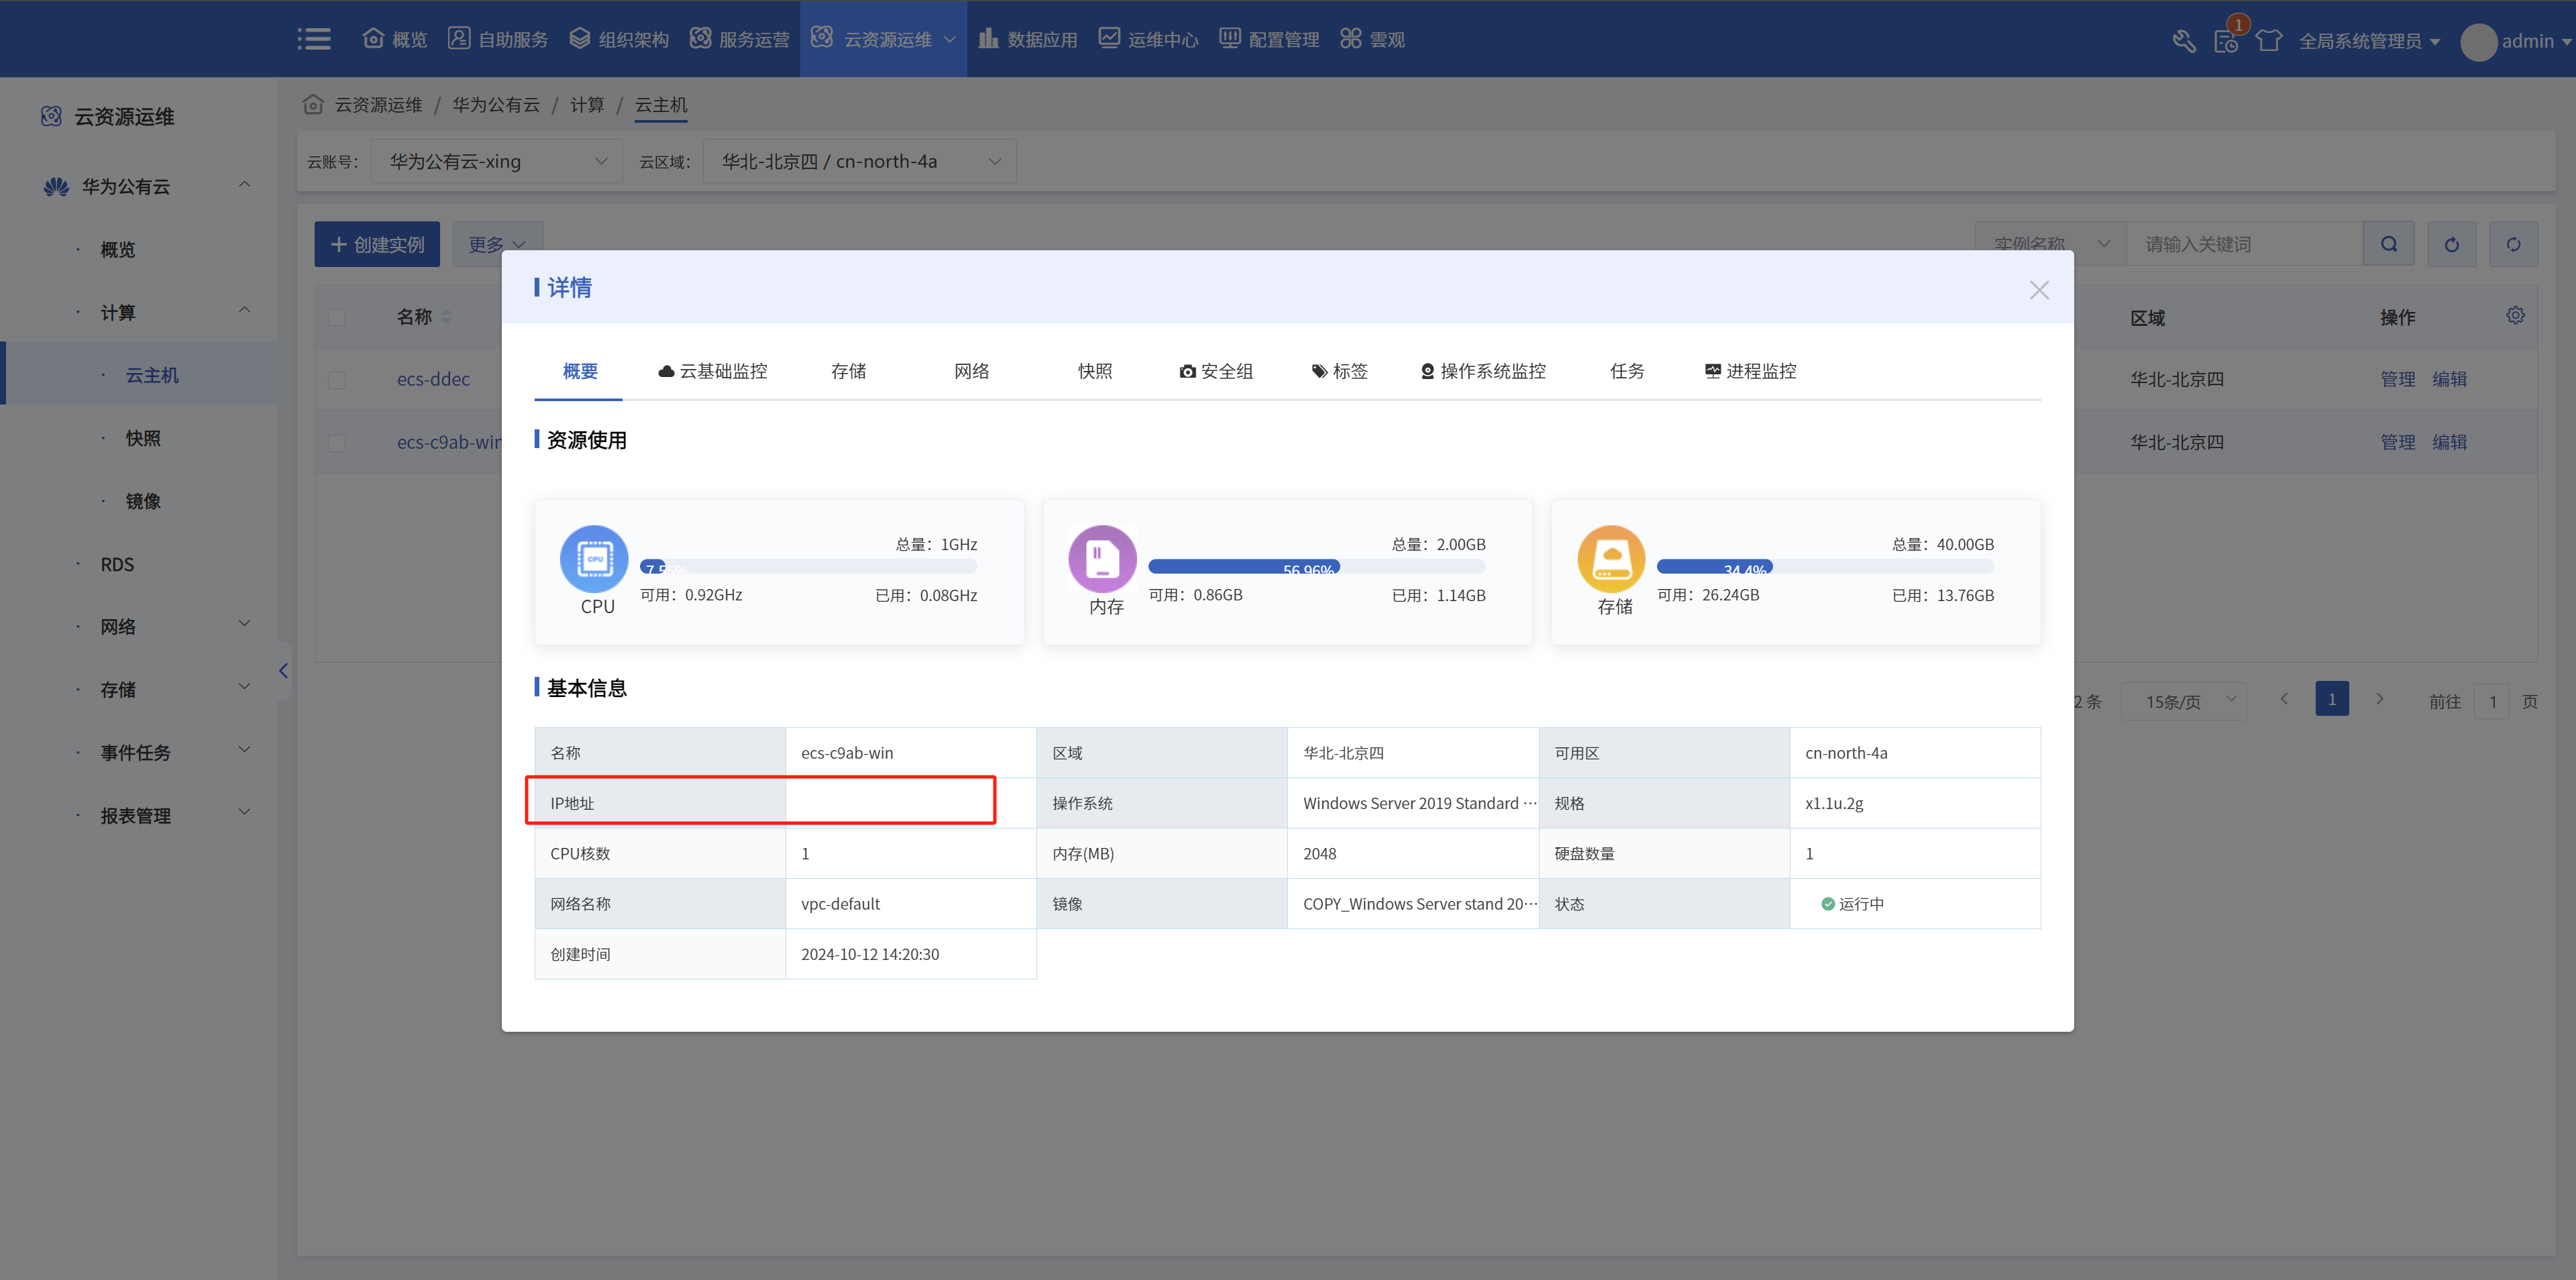The image size is (2576, 1280).
Task: Click the orange 存储 disk icon
Action: (1611, 559)
